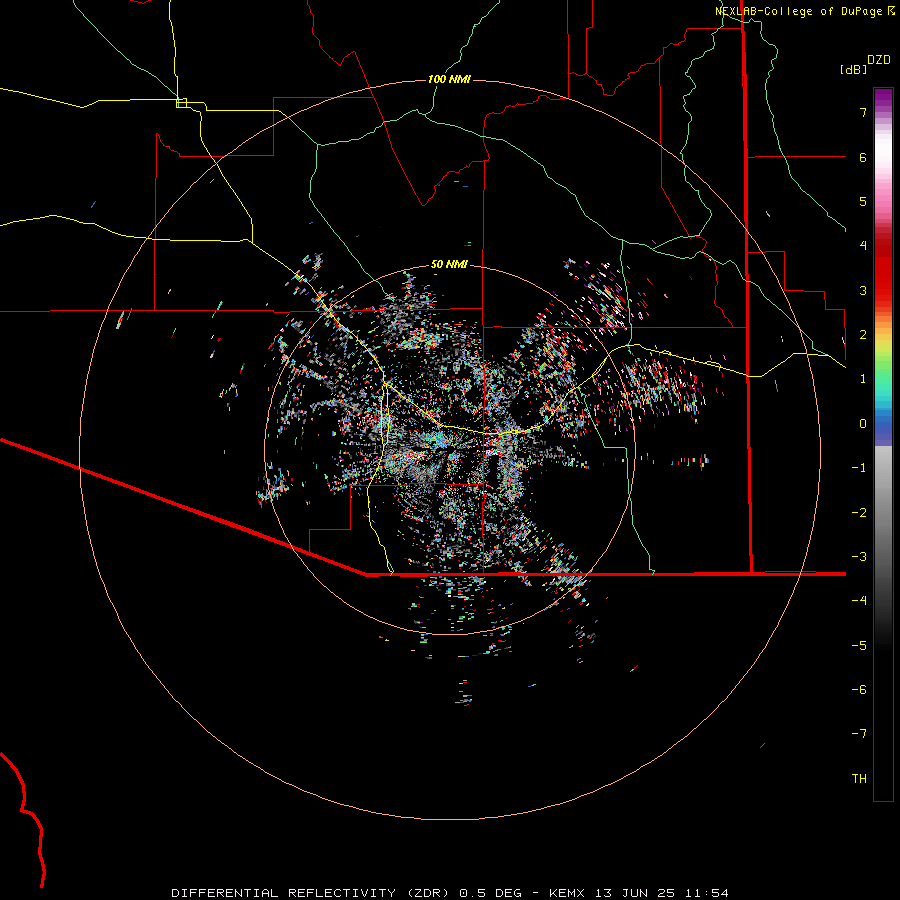Click the -3 scale label

pos(859,557)
